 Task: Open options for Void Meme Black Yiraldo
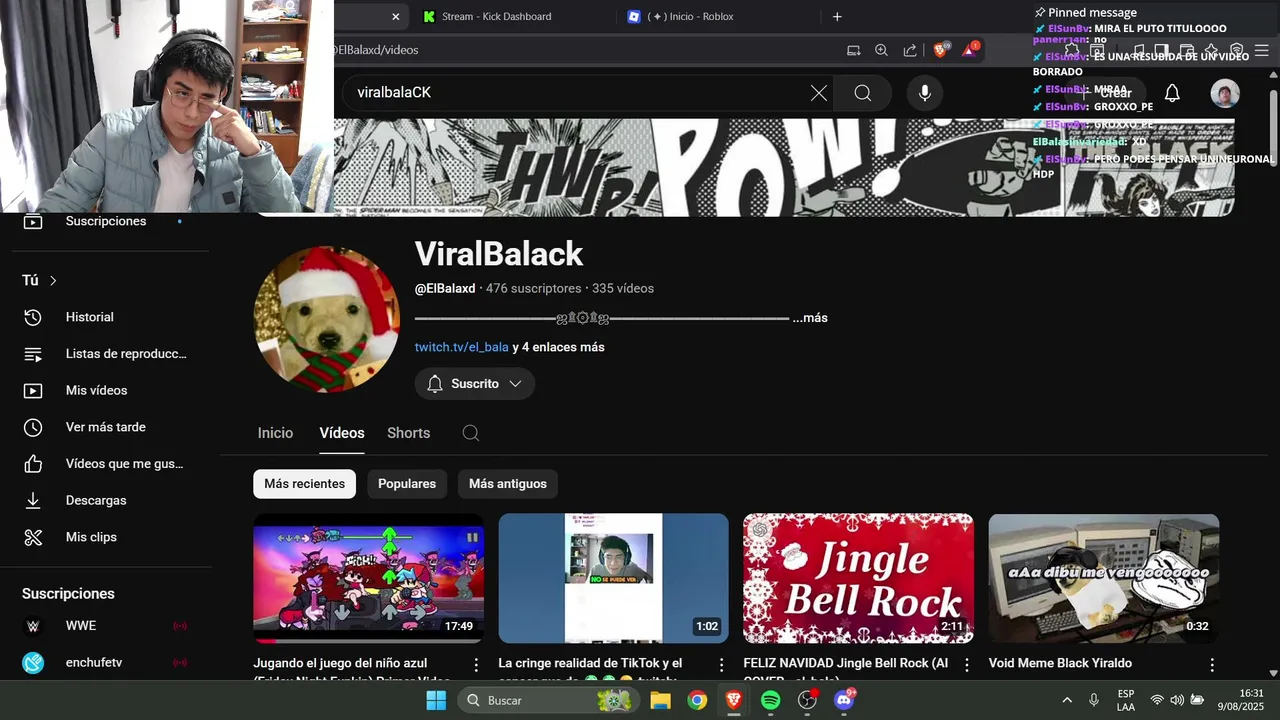(x=1212, y=665)
